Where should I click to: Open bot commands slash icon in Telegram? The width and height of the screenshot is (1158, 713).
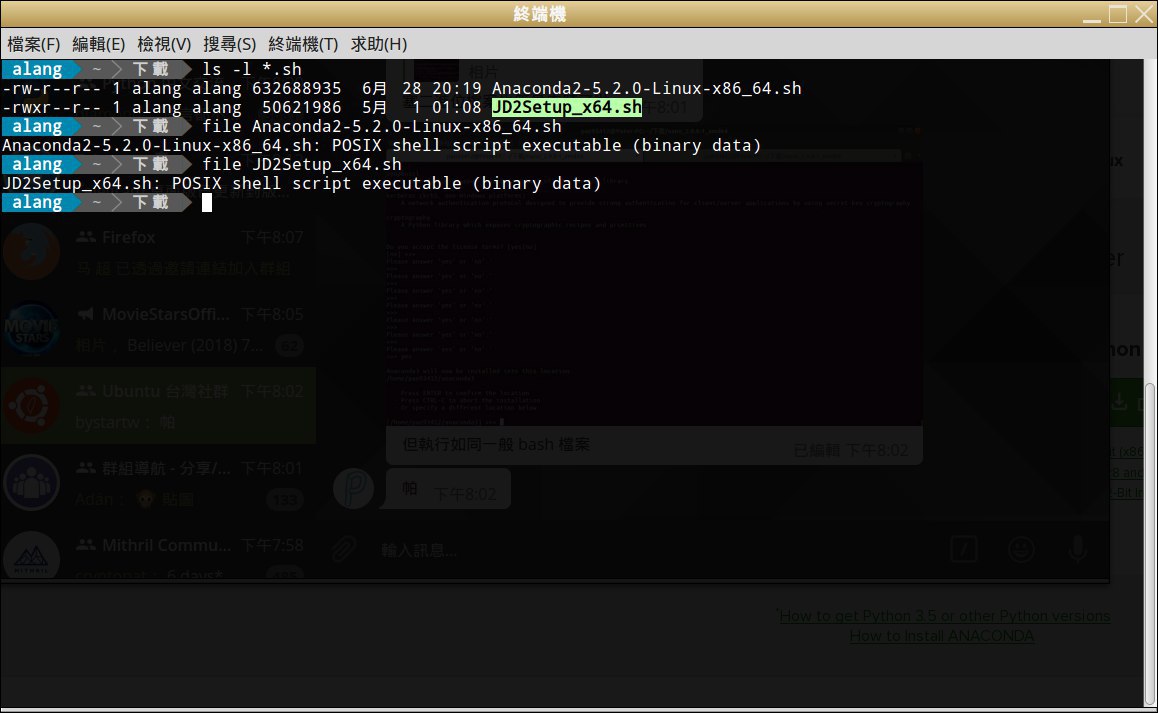pyautogui.click(x=964, y=549)
